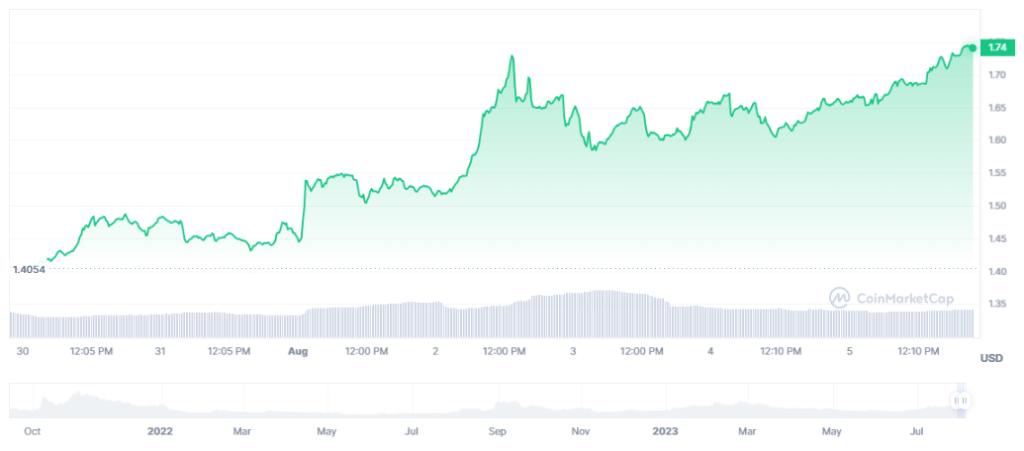Image resolution: width=1024 pixels, height=451 pixels.
Task: Click the 1.74 current price tag
Action: pyautogui.click(x=996, y=47)
